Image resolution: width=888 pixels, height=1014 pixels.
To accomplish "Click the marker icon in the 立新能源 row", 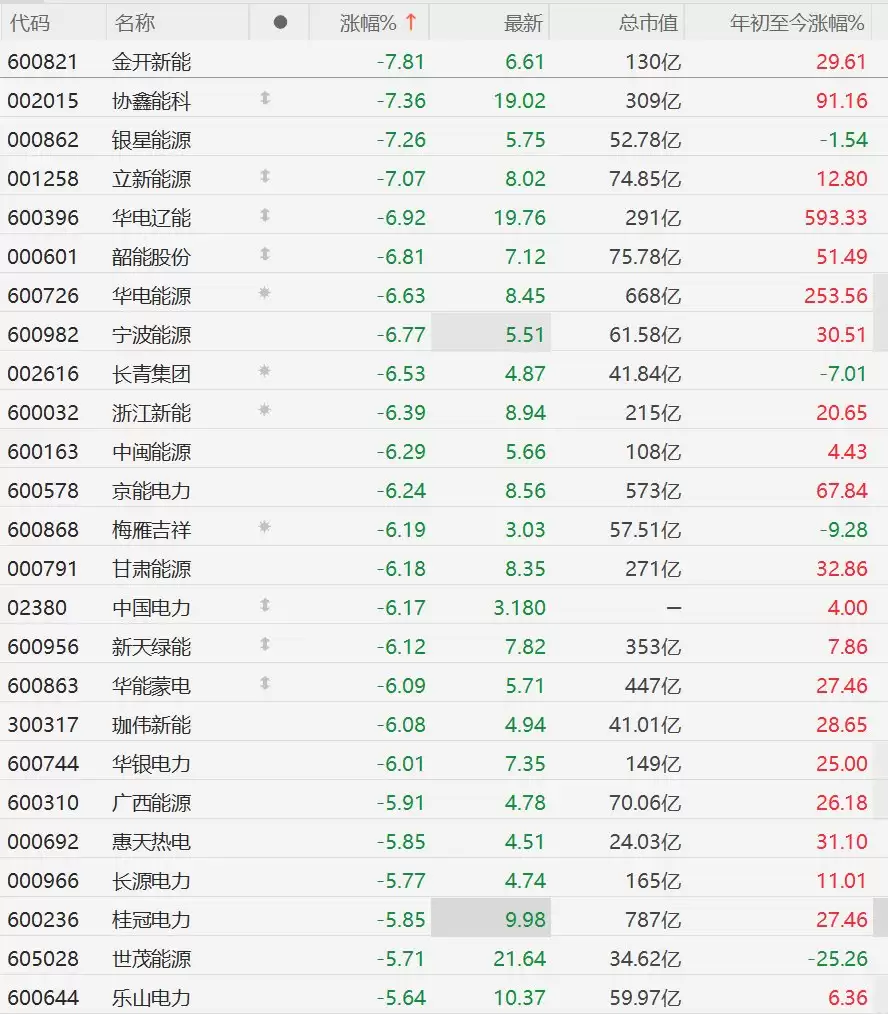I will pos(265,176).
